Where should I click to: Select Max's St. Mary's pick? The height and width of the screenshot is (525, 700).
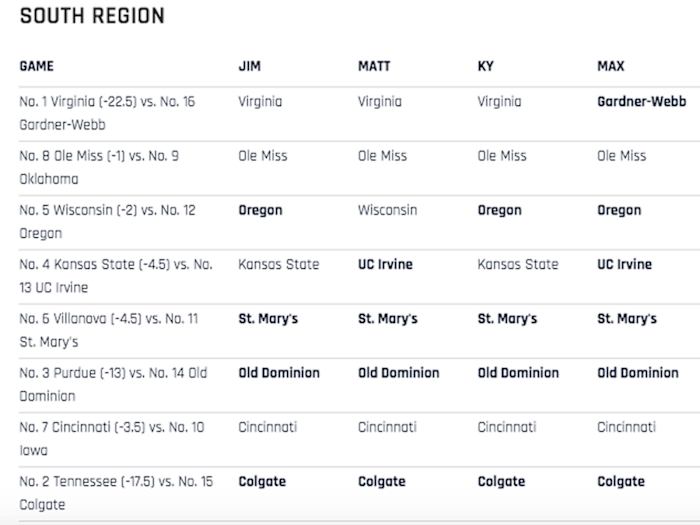[626, 319]
